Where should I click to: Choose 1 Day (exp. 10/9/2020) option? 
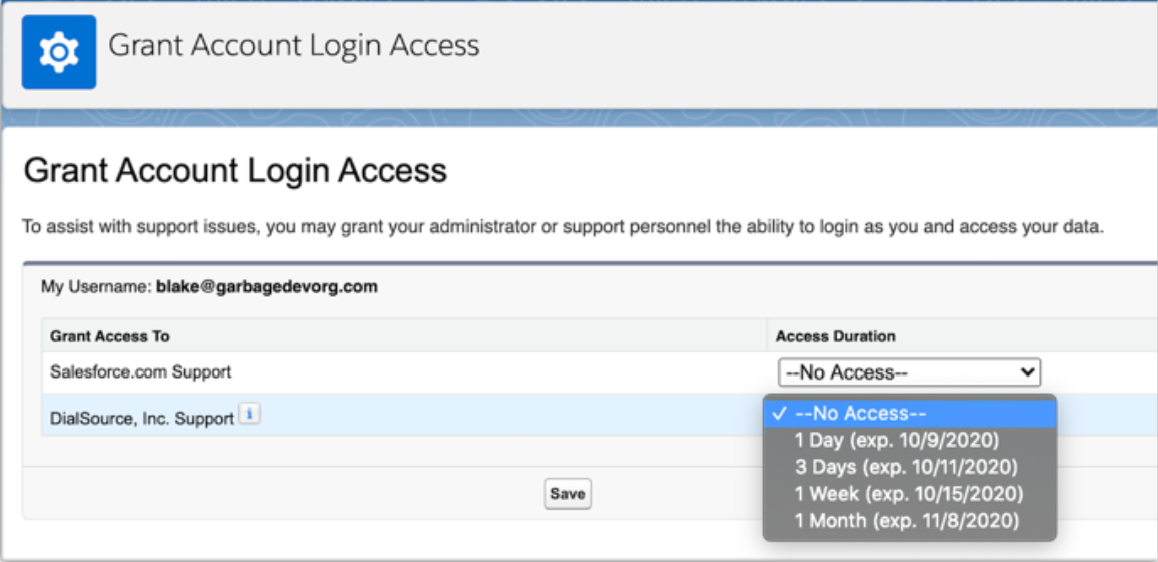tap(896, 441)
